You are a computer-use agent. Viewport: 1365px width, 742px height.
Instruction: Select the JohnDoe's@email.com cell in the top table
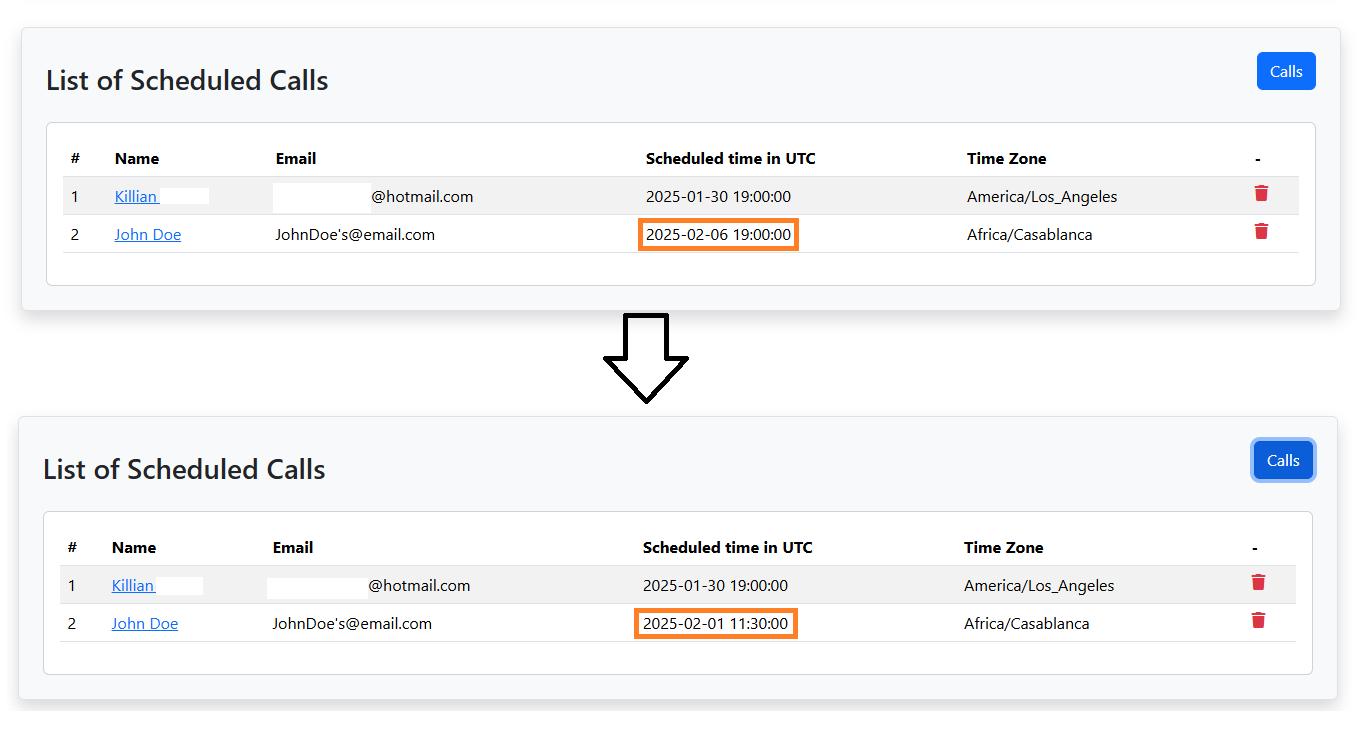[x=355, y=235]
